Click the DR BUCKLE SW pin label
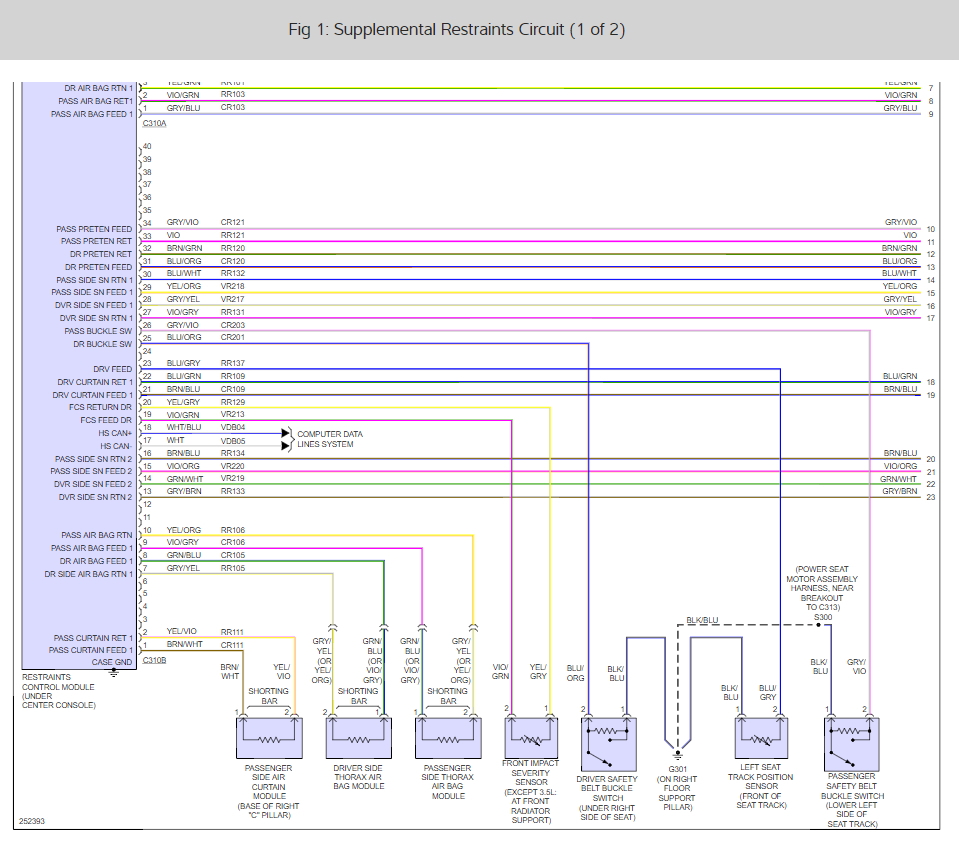The width and height of the screenshot is (959, 846). point(102,344)
